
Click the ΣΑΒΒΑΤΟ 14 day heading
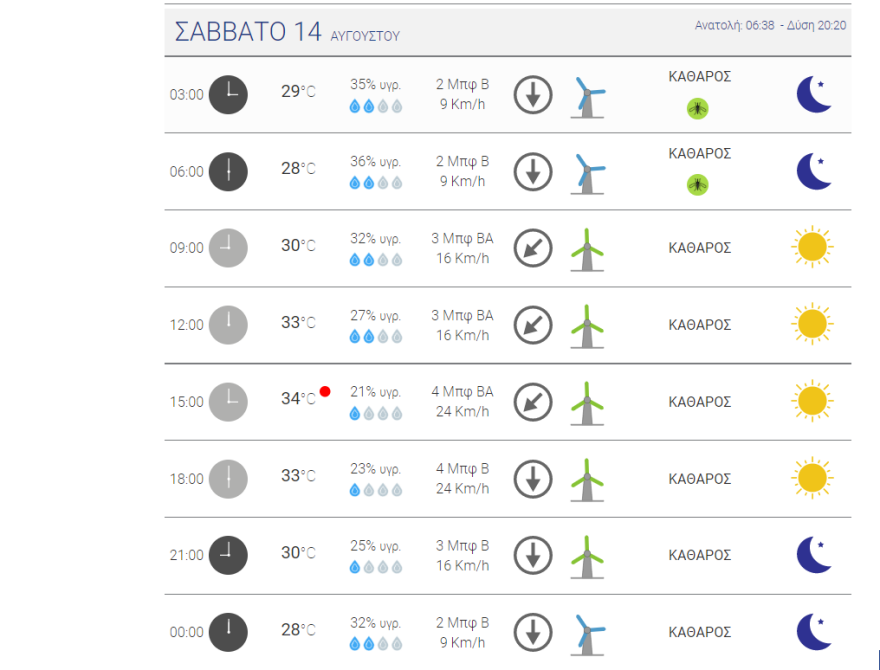coord(247,32)
